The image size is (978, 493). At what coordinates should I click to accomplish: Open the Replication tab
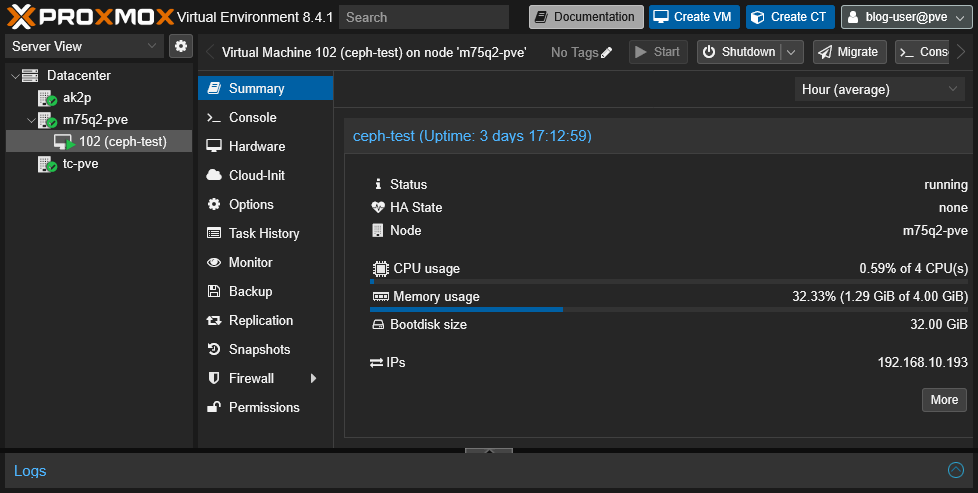(266, 320)
